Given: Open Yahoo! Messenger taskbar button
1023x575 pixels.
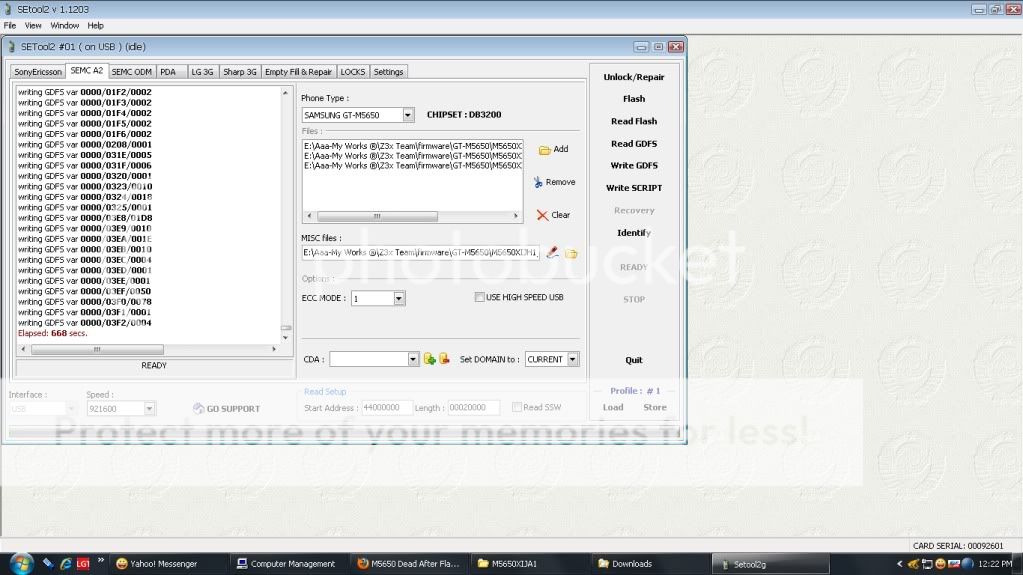Looking at the screenshot, I should click(168, 564).
